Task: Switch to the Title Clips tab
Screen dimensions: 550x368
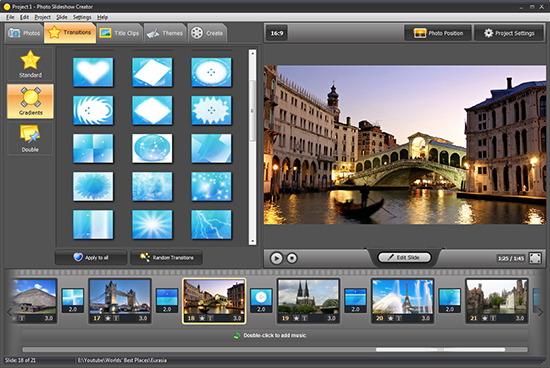Action: pos(120,33)
